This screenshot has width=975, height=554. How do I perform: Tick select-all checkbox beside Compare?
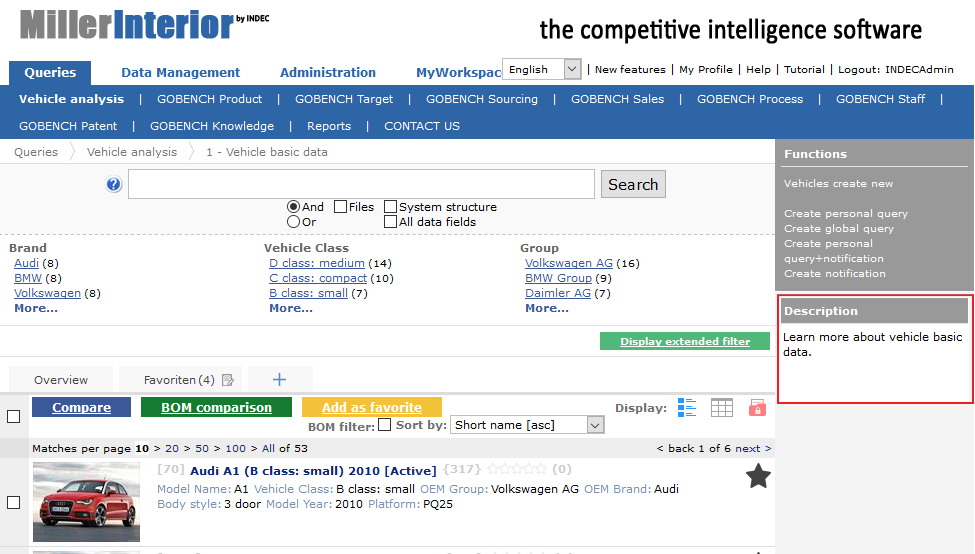14,417
